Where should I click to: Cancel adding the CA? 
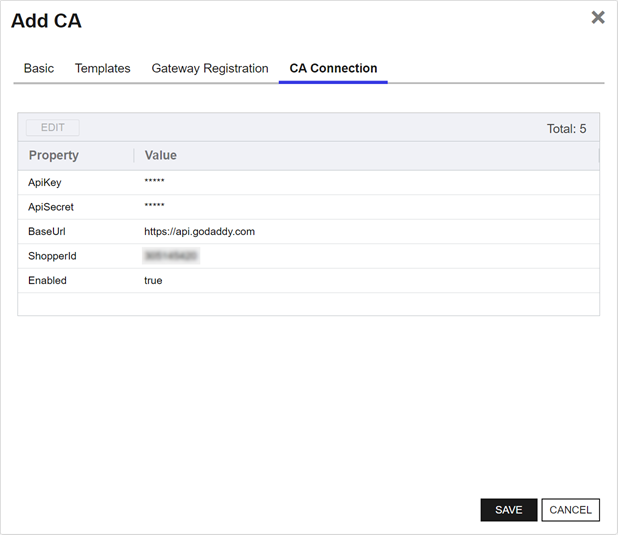[570, 510]
